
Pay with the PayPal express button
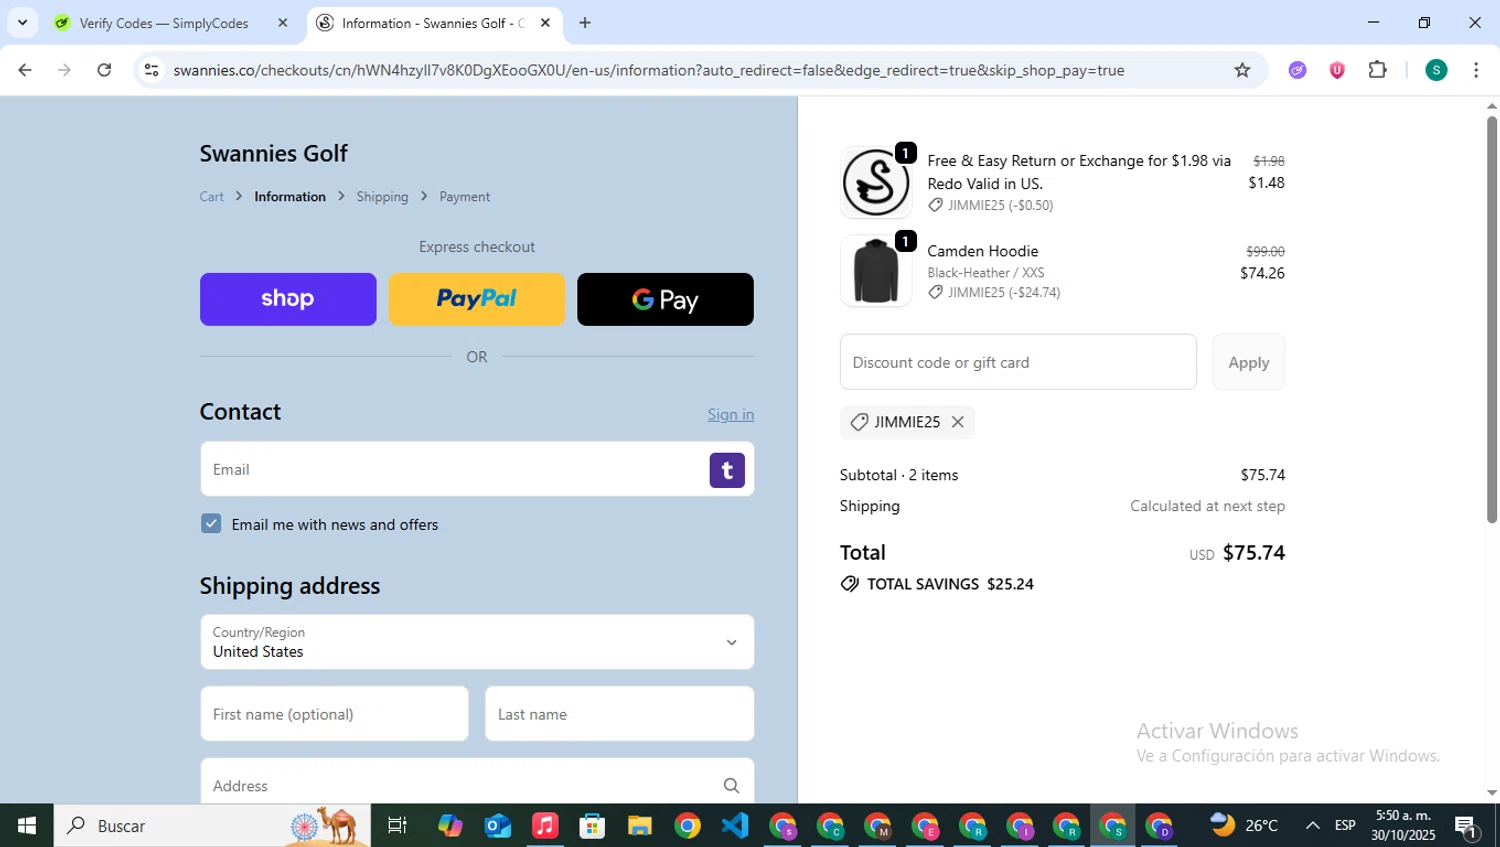click(477, 299)
